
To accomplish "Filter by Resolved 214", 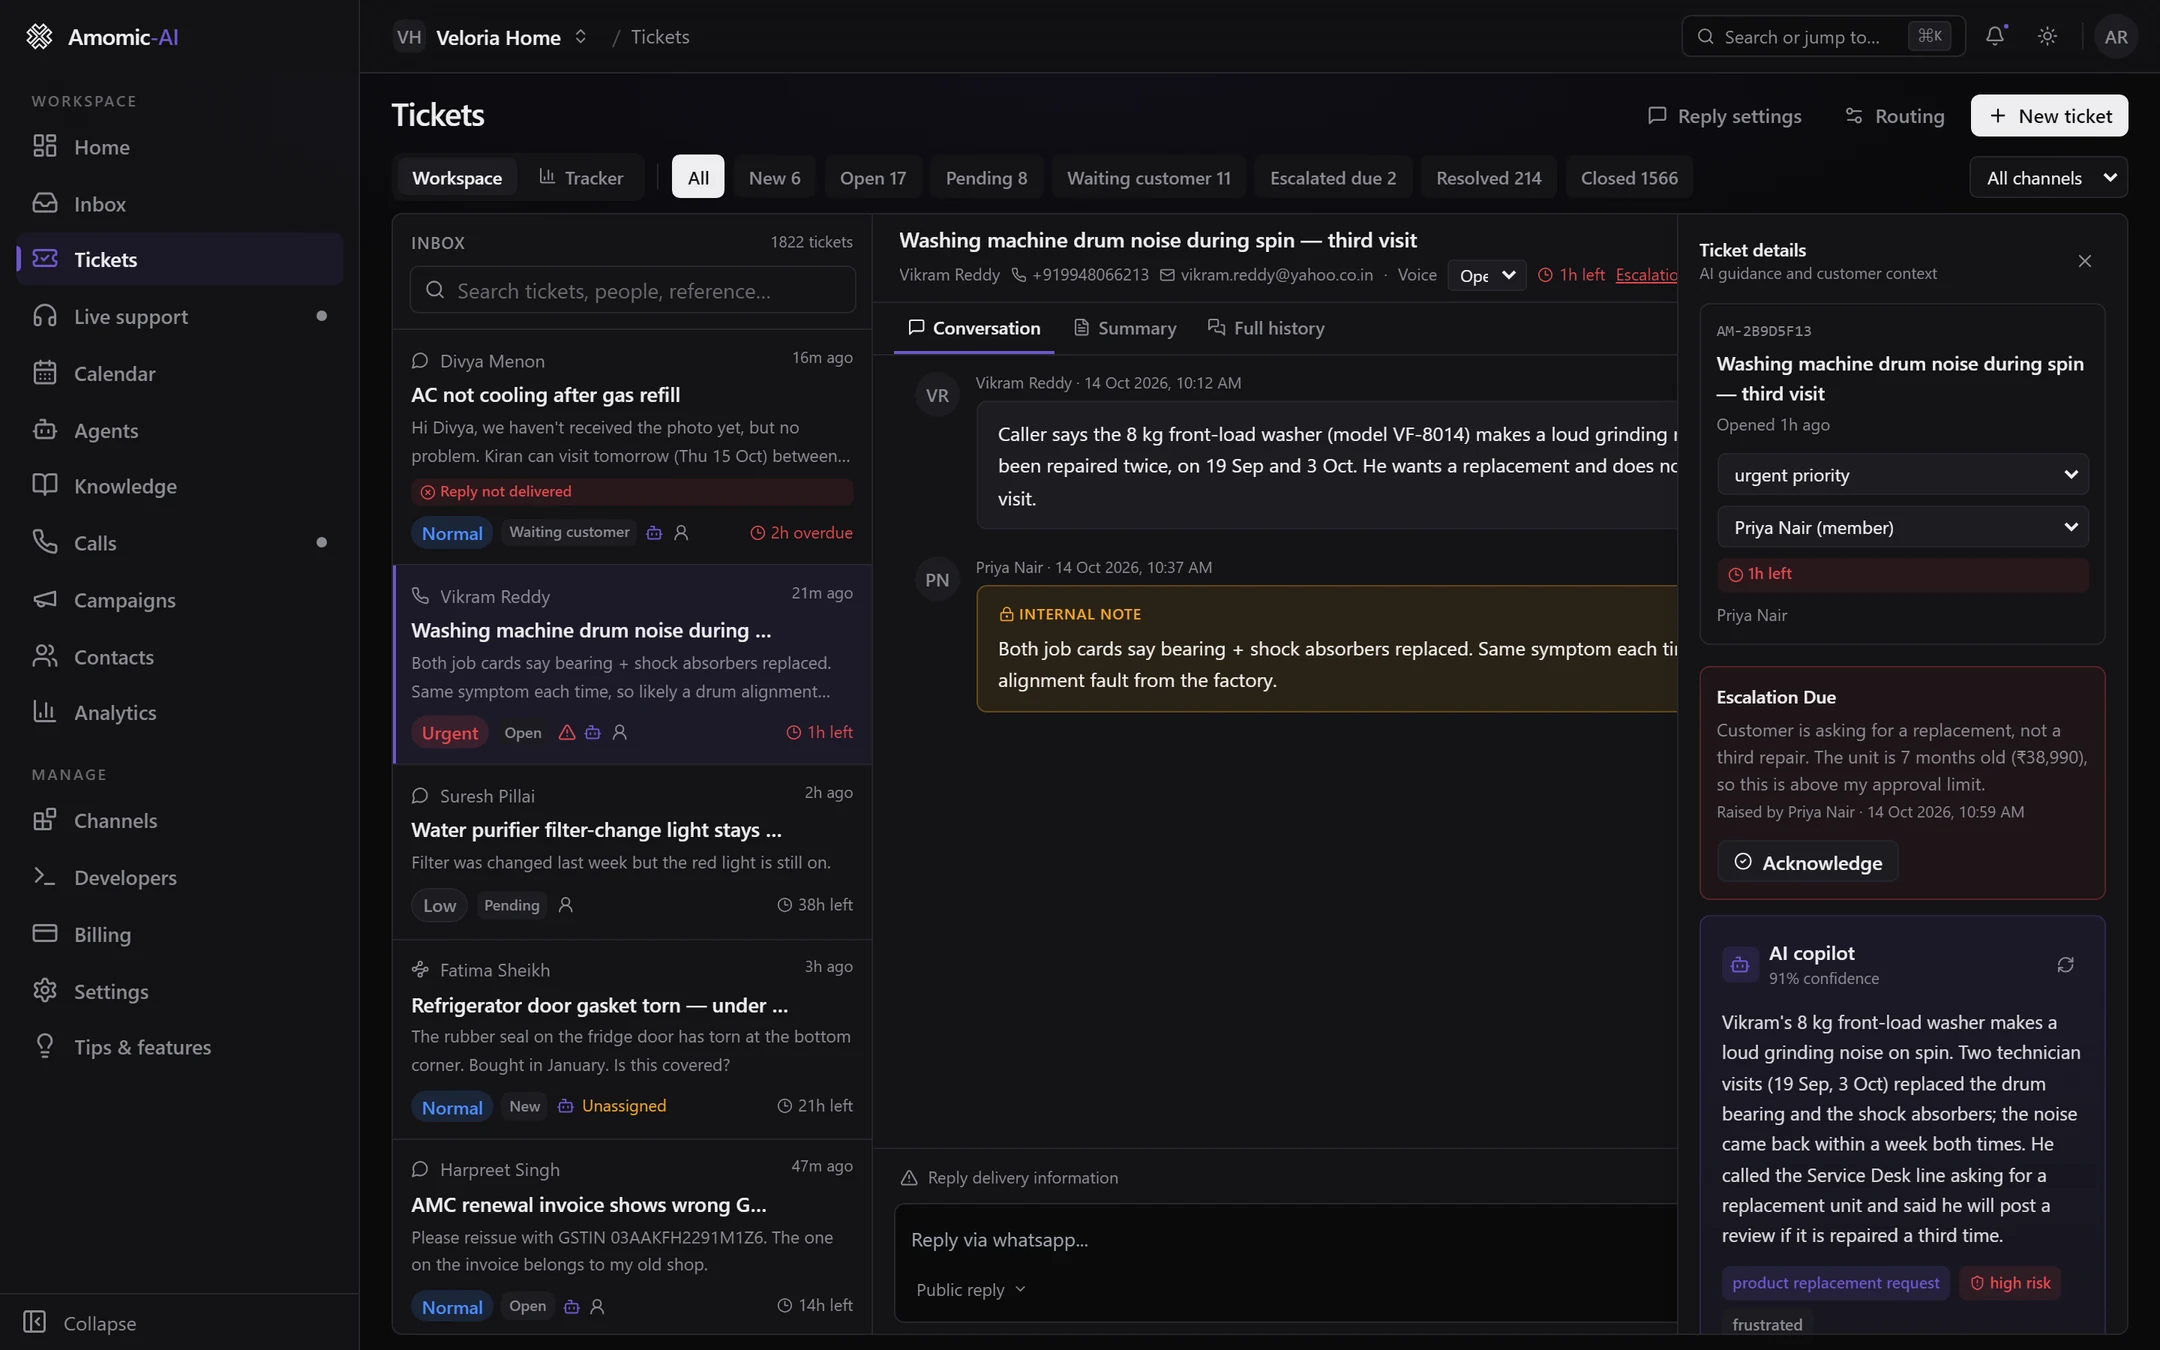I will (x=1488, y=178).
